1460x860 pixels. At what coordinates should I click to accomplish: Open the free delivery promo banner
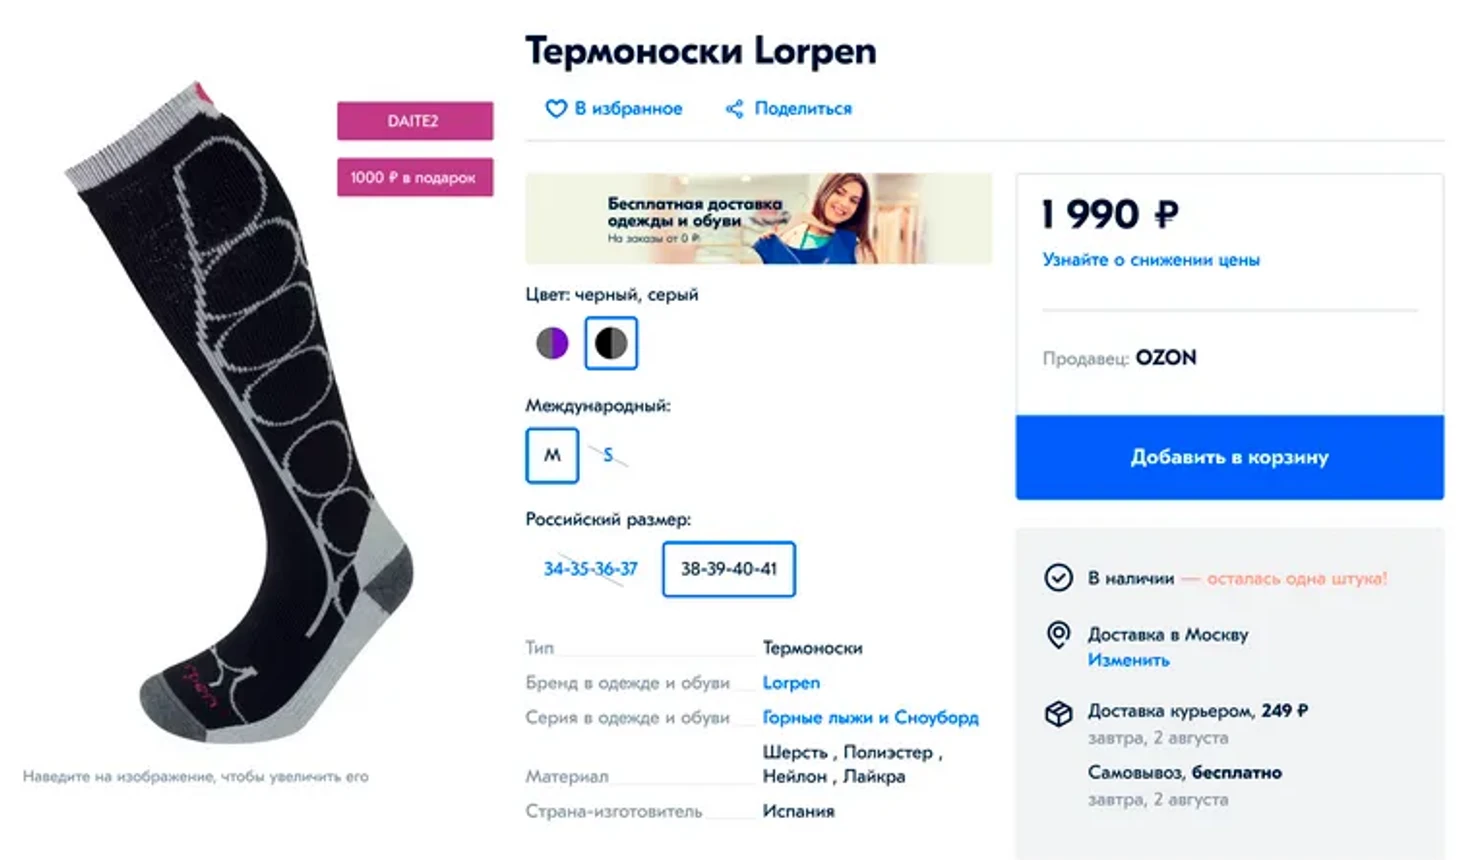[759, 219]
